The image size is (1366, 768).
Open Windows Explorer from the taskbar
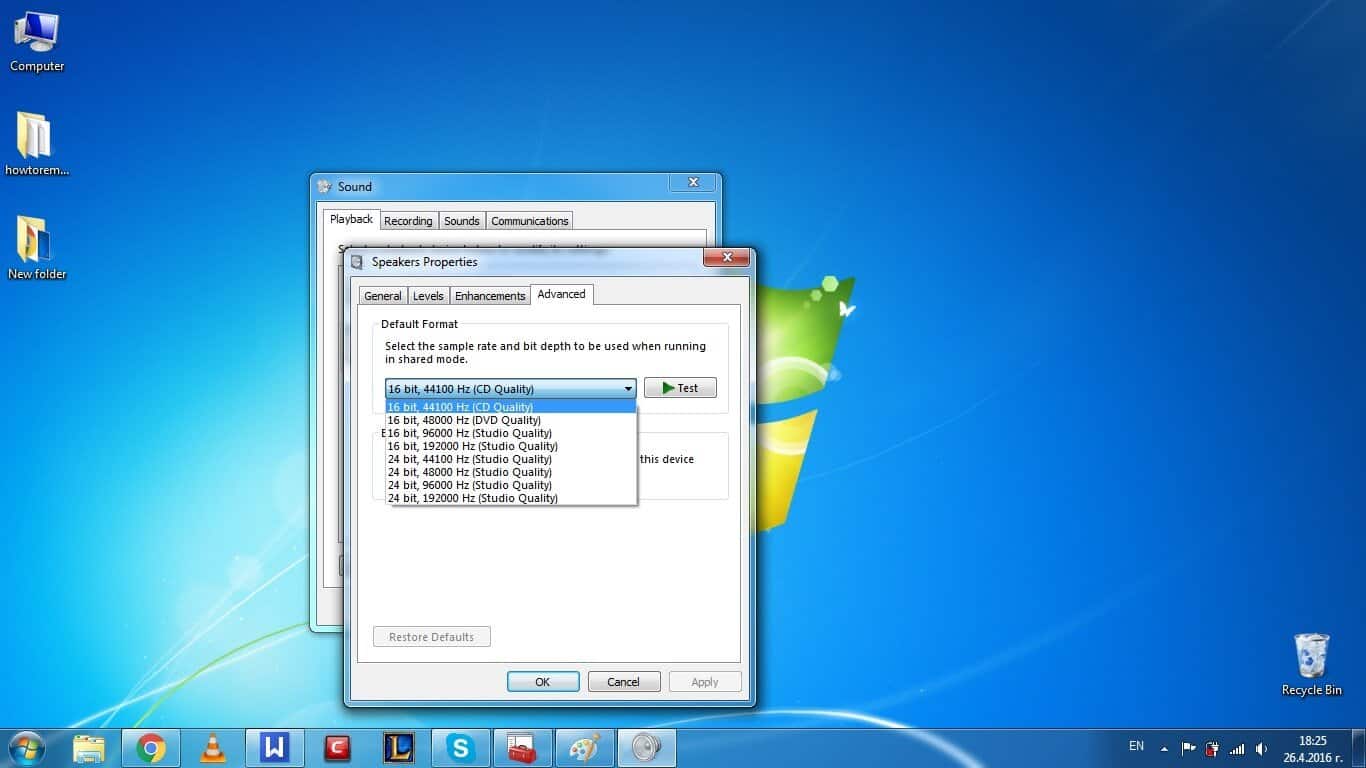pos(89,748)
